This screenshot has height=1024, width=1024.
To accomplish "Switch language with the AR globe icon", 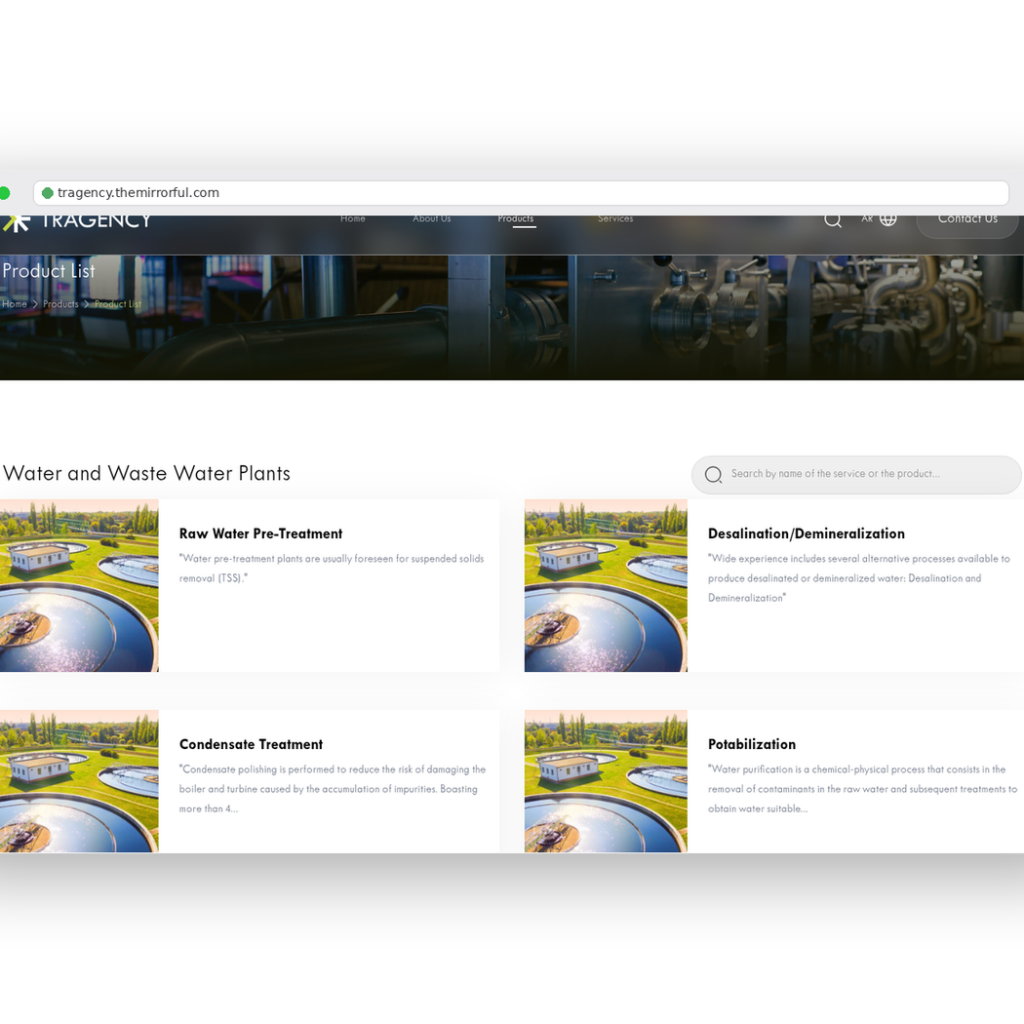I will (879, 219).
